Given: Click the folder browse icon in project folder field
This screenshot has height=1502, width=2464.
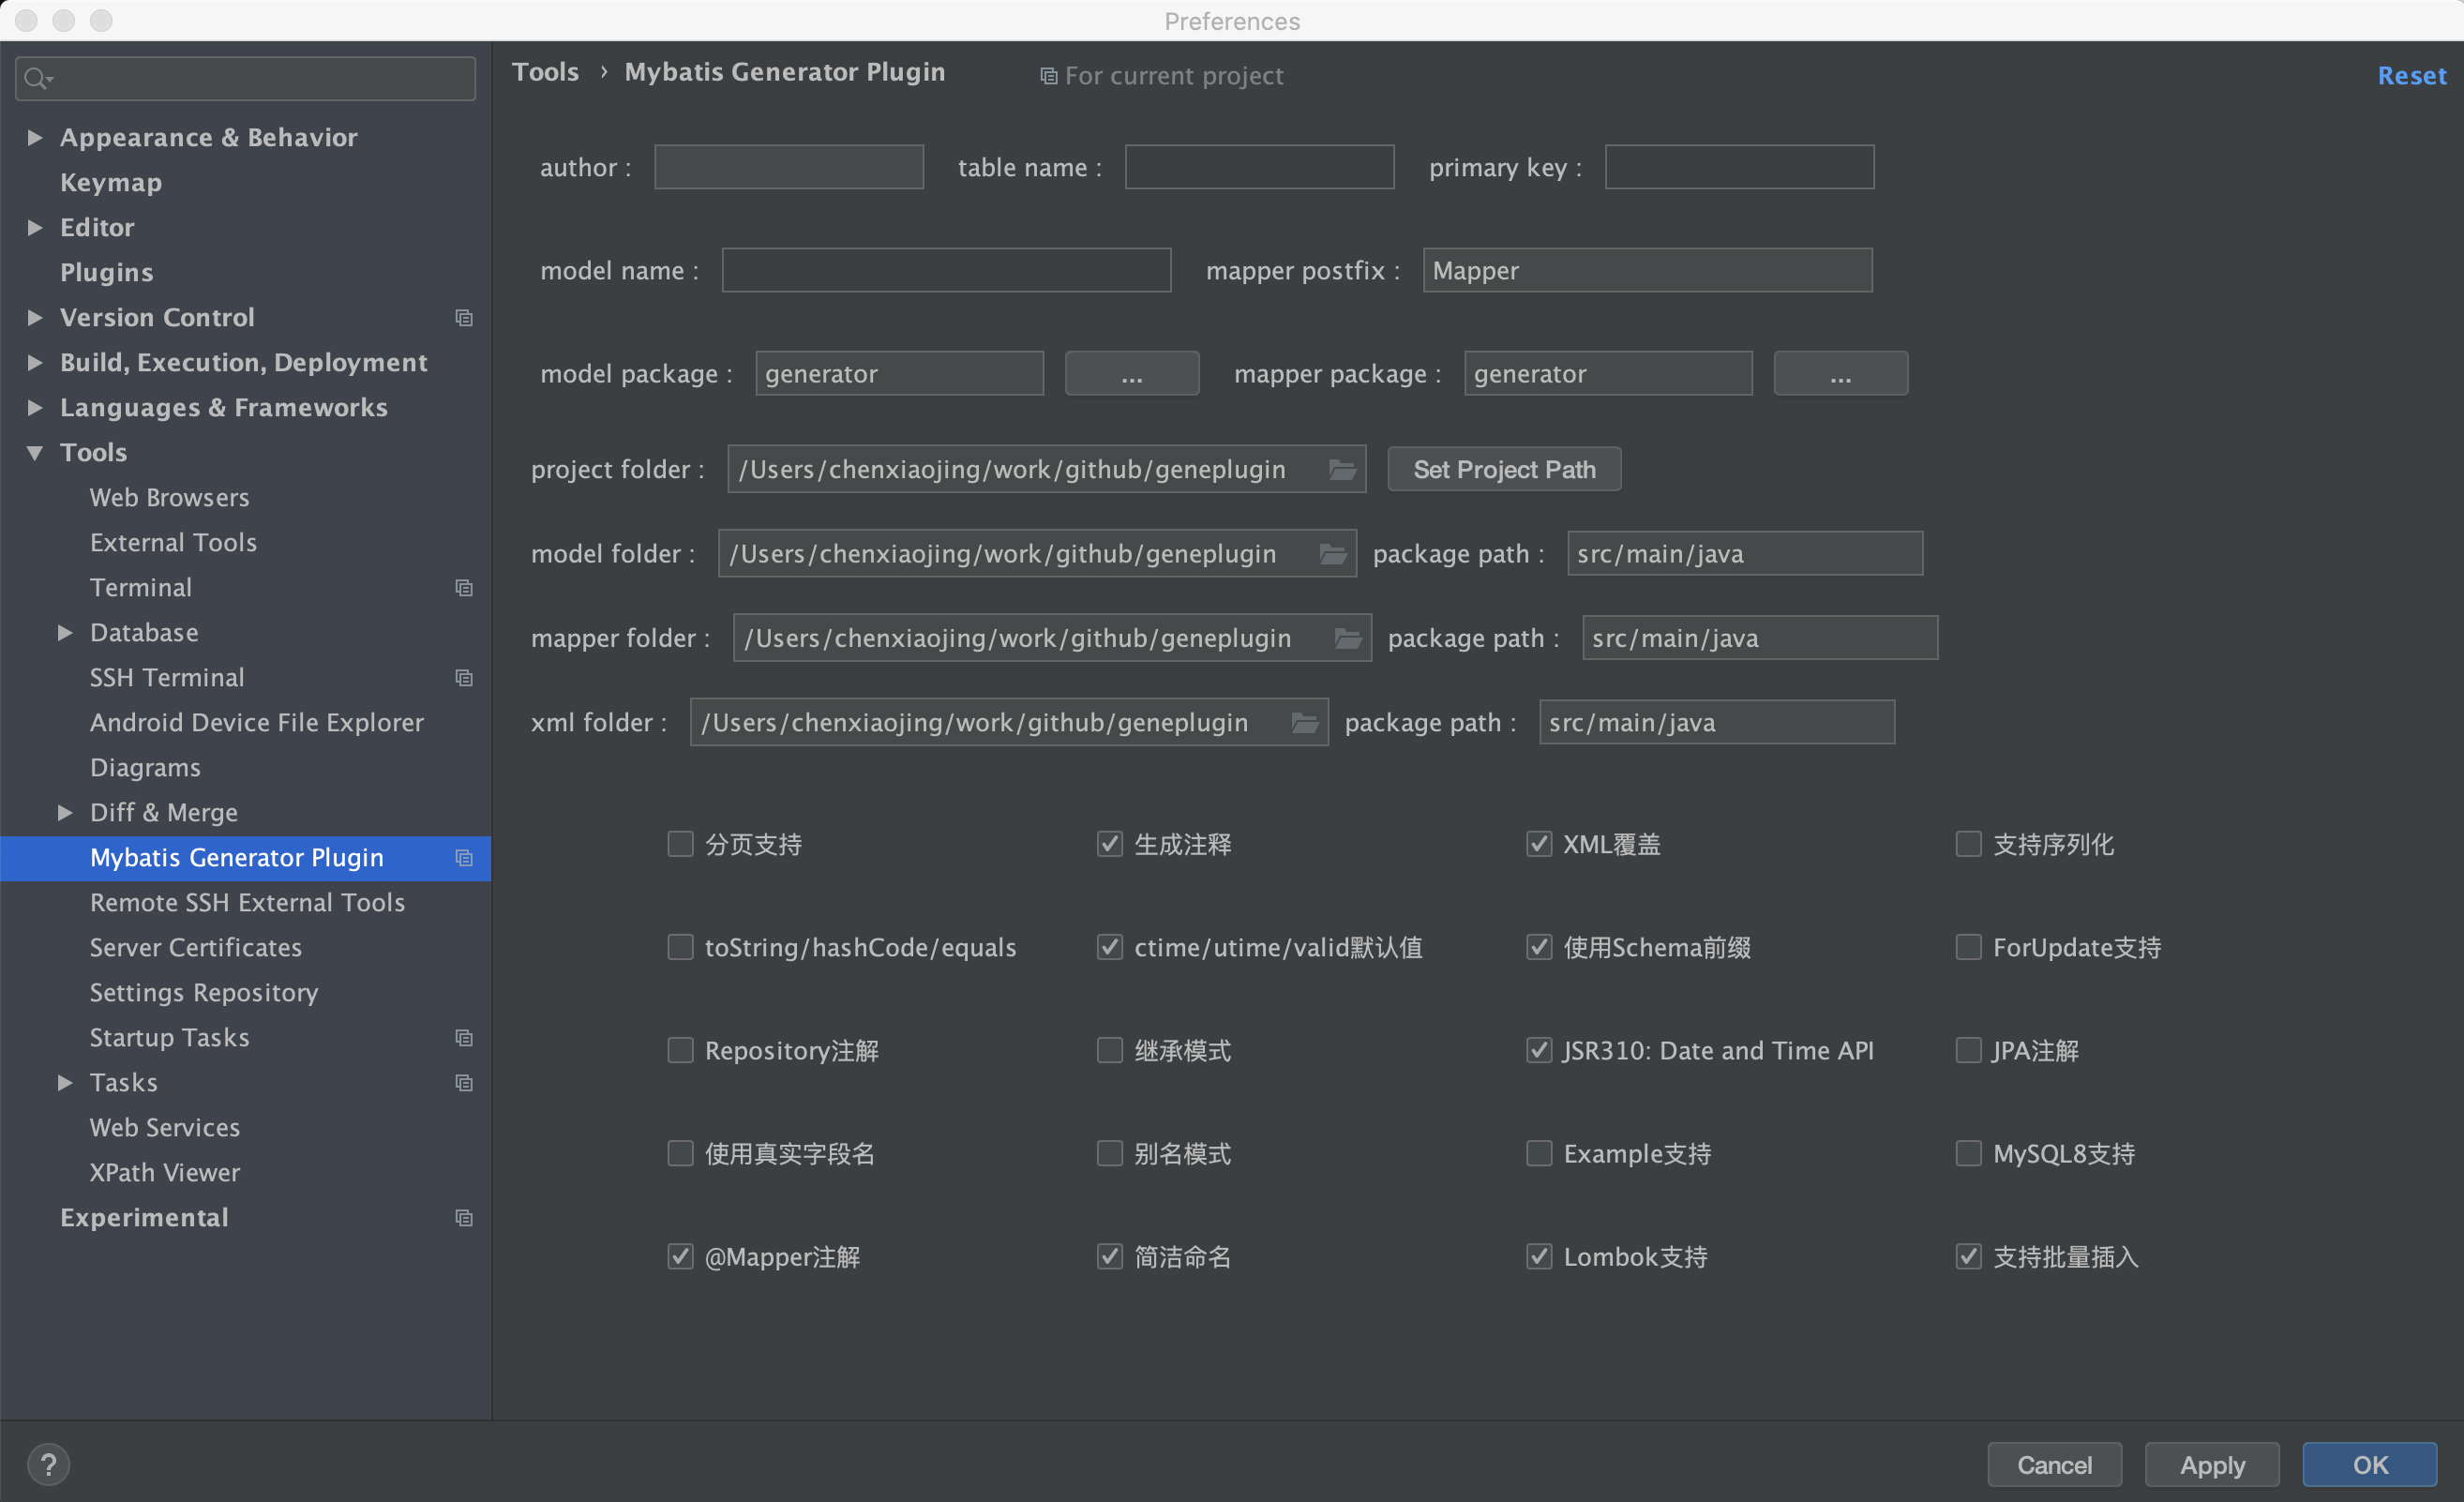Looking at the screenshot, I should click(x=1342, y=469).
